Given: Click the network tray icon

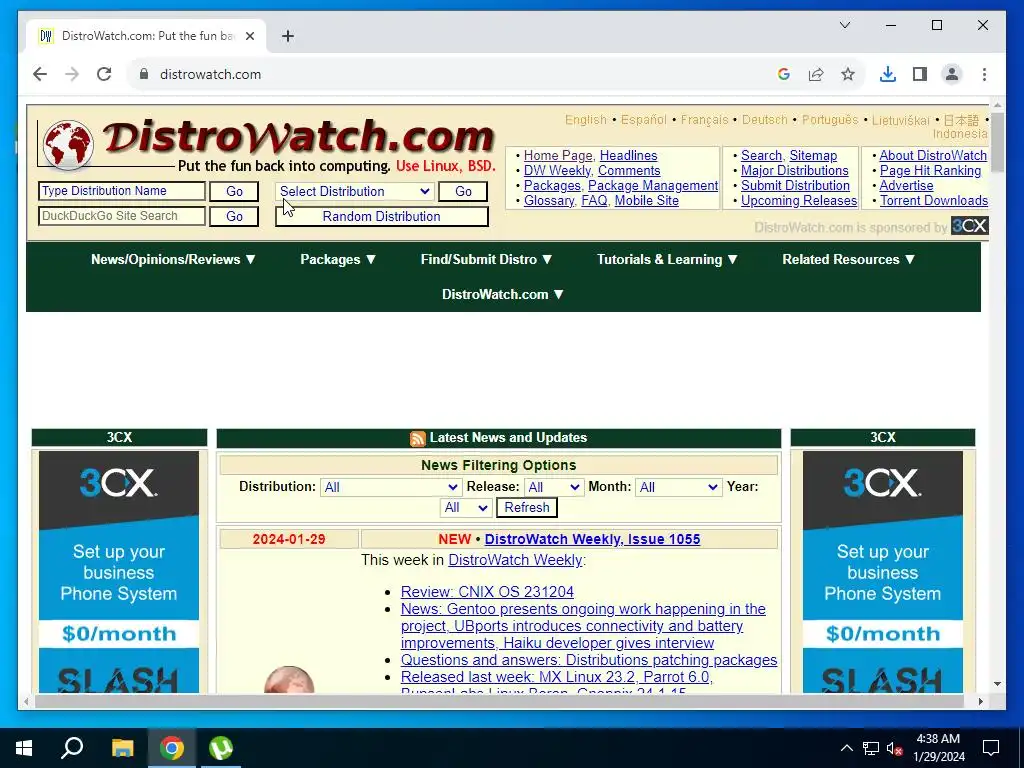Looking at the screenshot, I should [x=871, y=748].
